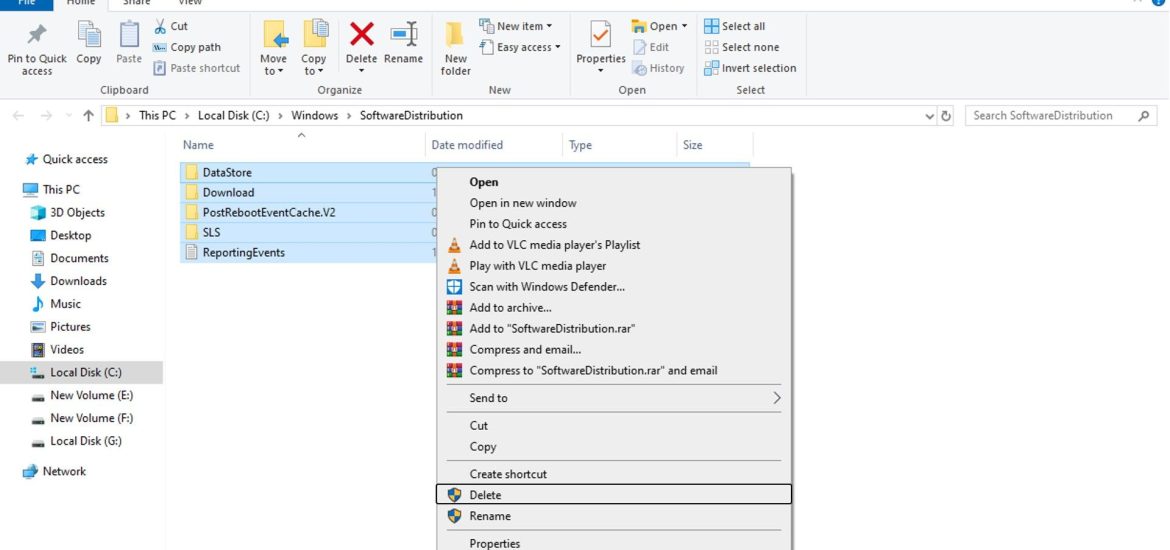This screenshot has width=1170, height=550.
Task: Select the SLS folder
Action: point(211,233)
